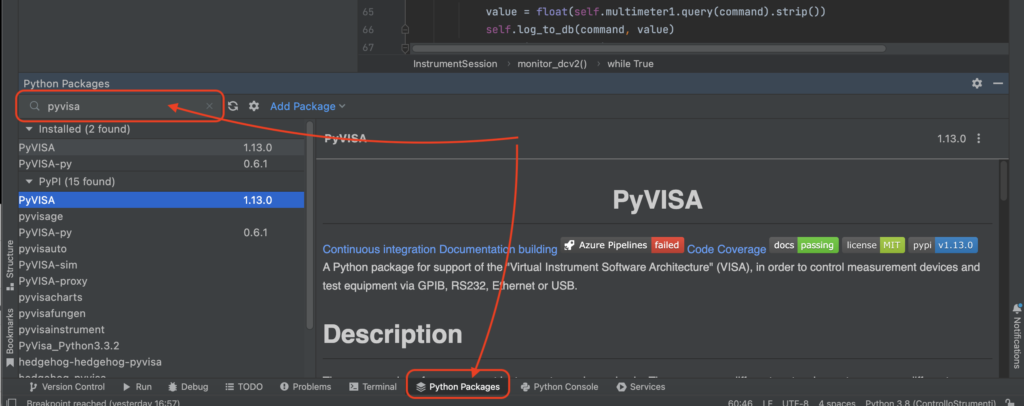Select installed PyVISA-py 0.6.1 row
Image resolution: width=1024 pixels, height=406 pixels.
[x=161, y=164]
